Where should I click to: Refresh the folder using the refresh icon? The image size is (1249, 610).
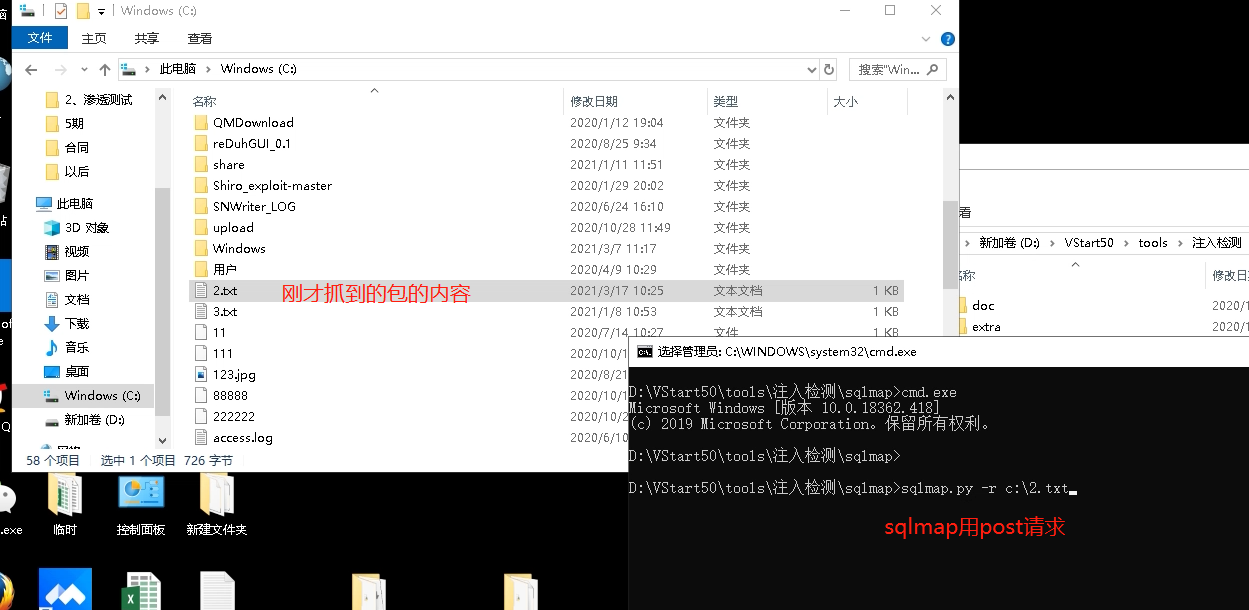pos(831,68)
